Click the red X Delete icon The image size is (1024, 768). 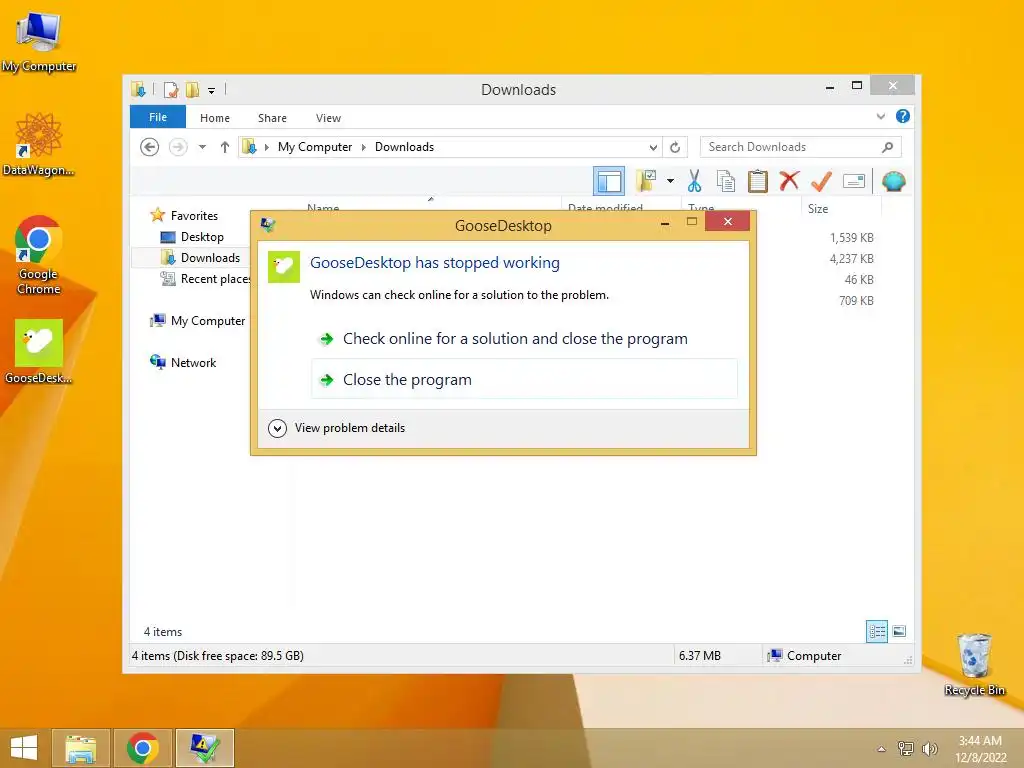pyautogui.click(x=790, y=180)
